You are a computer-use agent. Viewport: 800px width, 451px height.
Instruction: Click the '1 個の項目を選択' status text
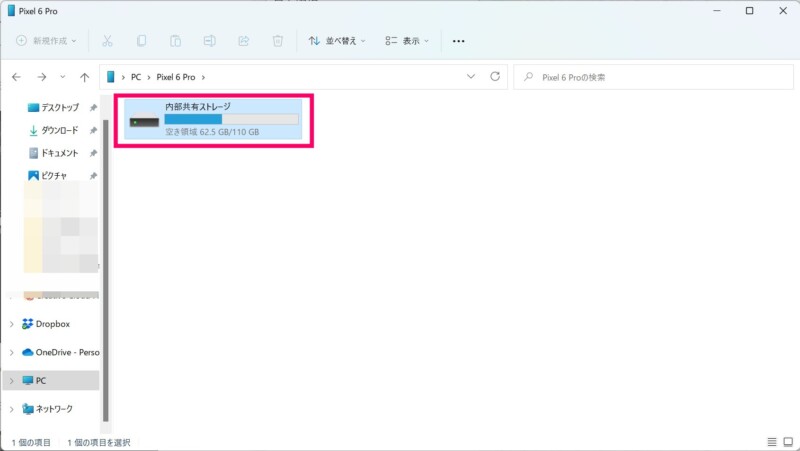[x=98, y=442]
